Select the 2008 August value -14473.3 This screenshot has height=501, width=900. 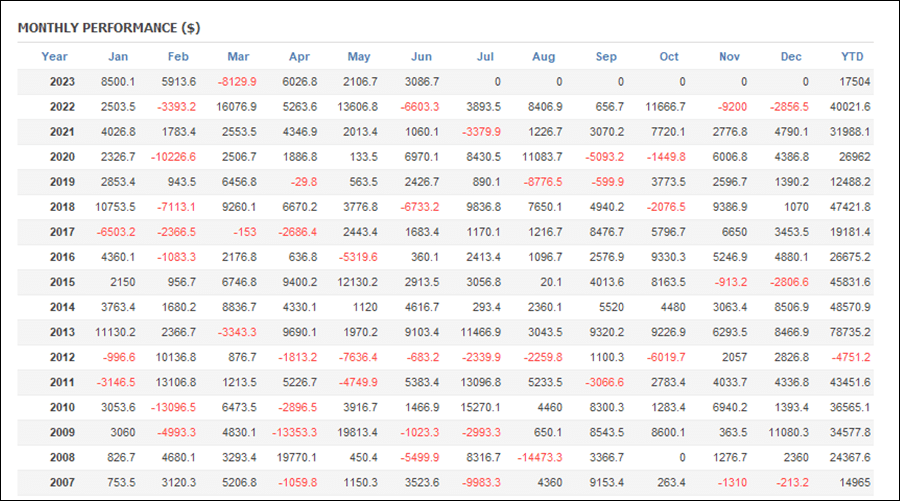coord(540,457)
